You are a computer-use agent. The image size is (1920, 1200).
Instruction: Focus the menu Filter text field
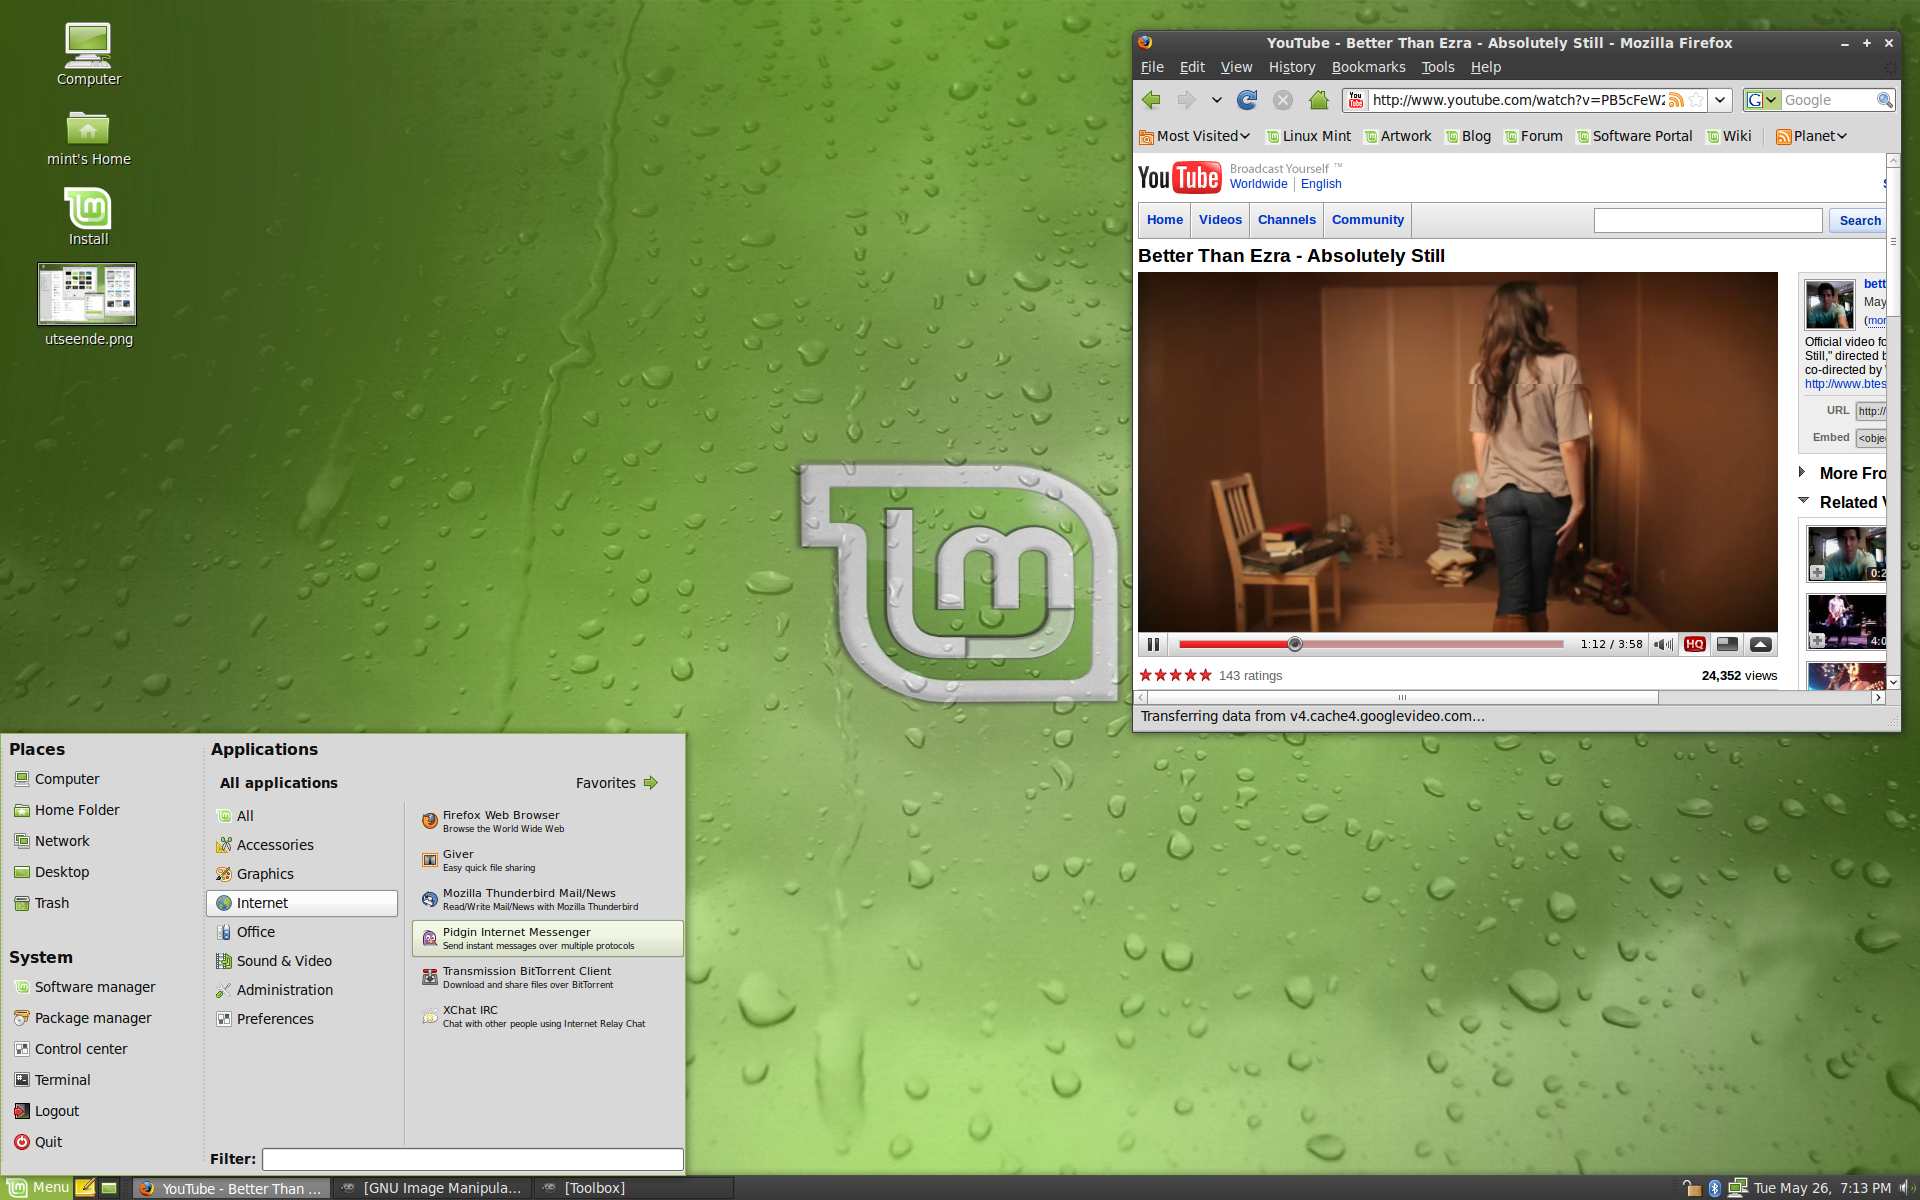472,1159
